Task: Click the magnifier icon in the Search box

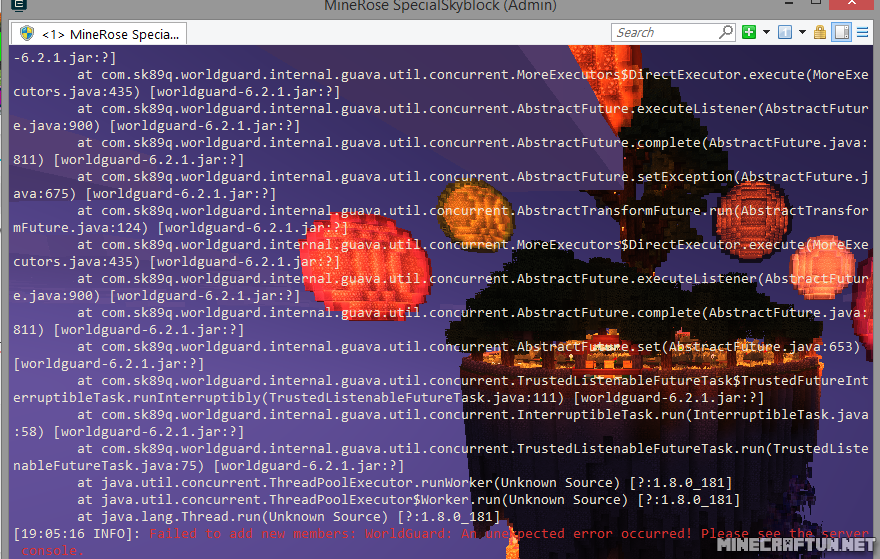Action: coord(726,32)
